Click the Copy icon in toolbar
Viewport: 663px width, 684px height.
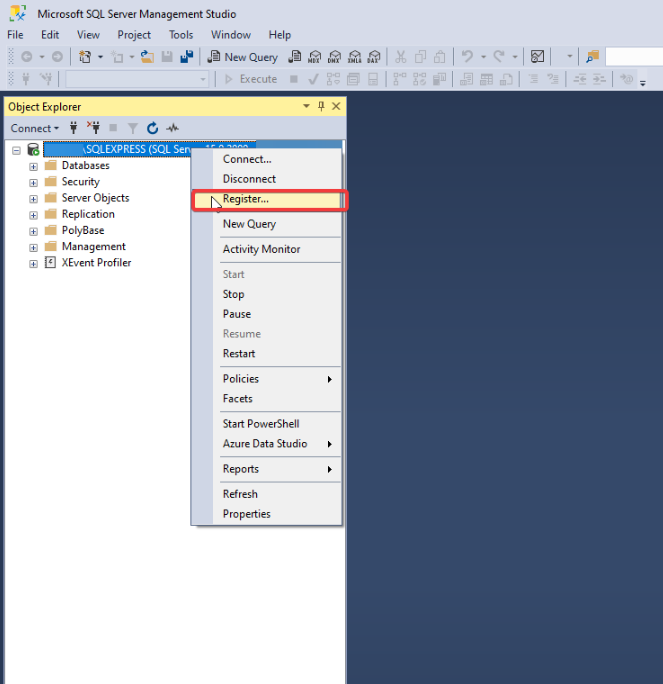click(420, 57)
